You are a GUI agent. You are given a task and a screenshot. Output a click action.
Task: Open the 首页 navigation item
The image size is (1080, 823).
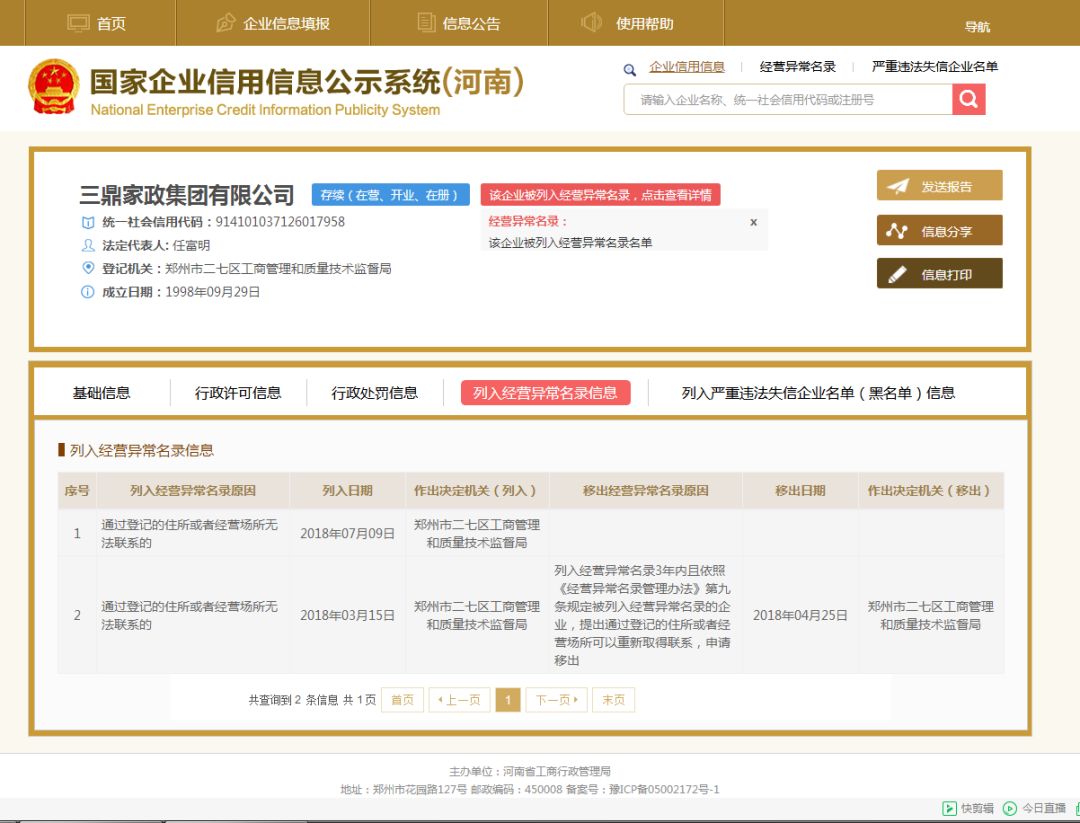[100, 23]
